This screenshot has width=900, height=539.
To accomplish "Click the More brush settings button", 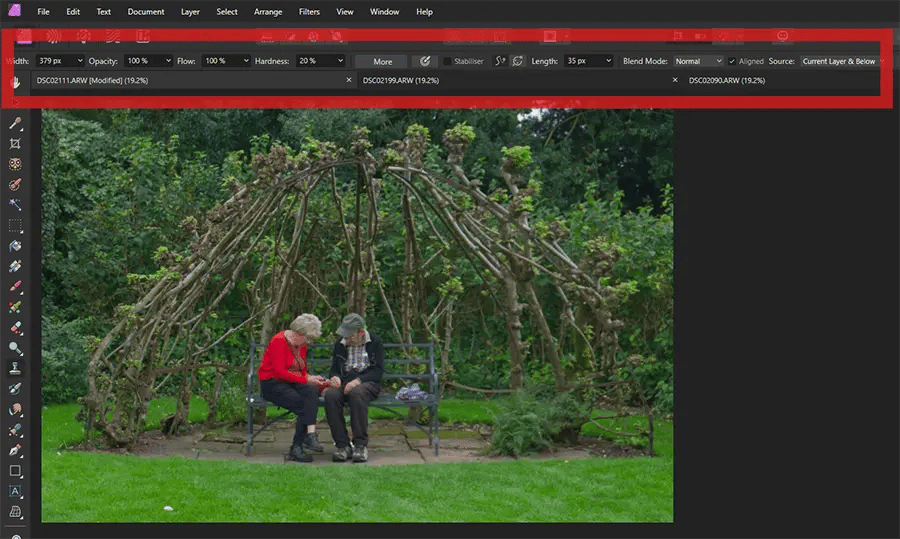I will (x=382, y=61).
